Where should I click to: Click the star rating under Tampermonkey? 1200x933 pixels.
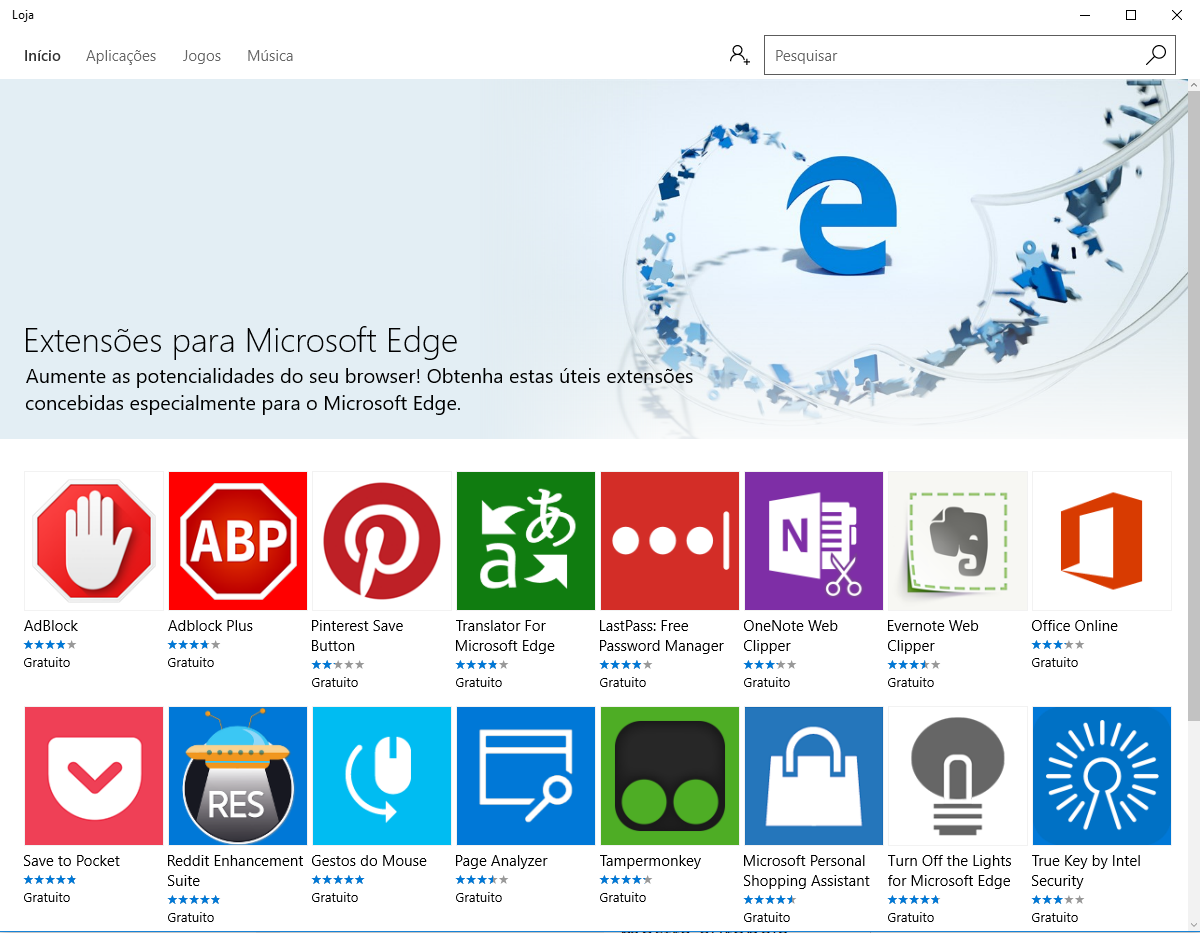(626, 880)
